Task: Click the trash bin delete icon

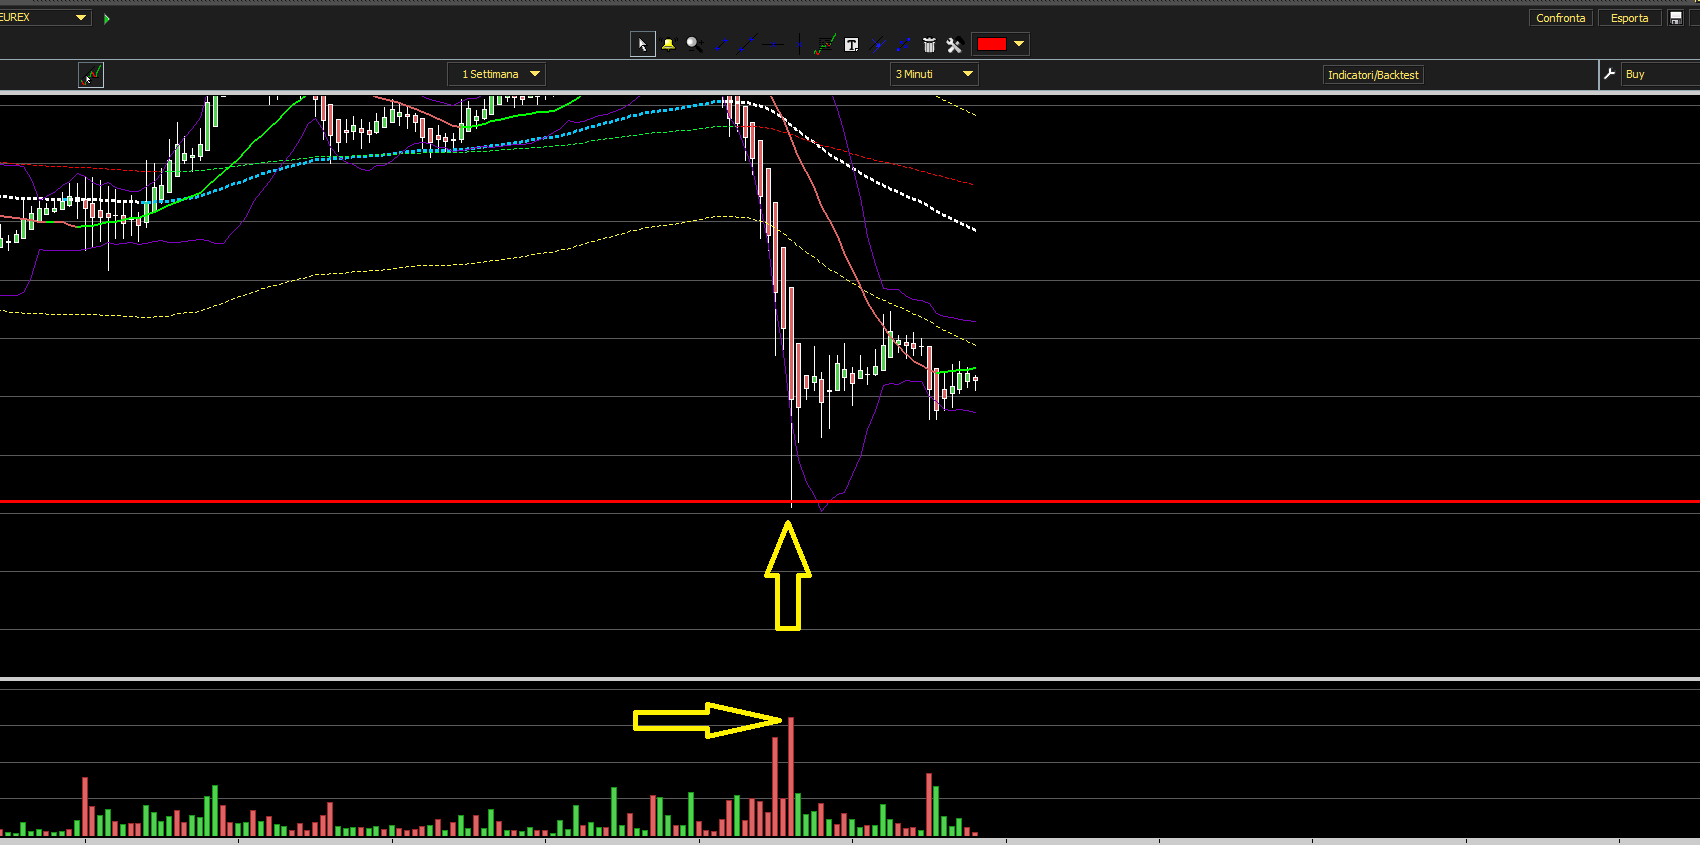Action: [x=929, y=44]
